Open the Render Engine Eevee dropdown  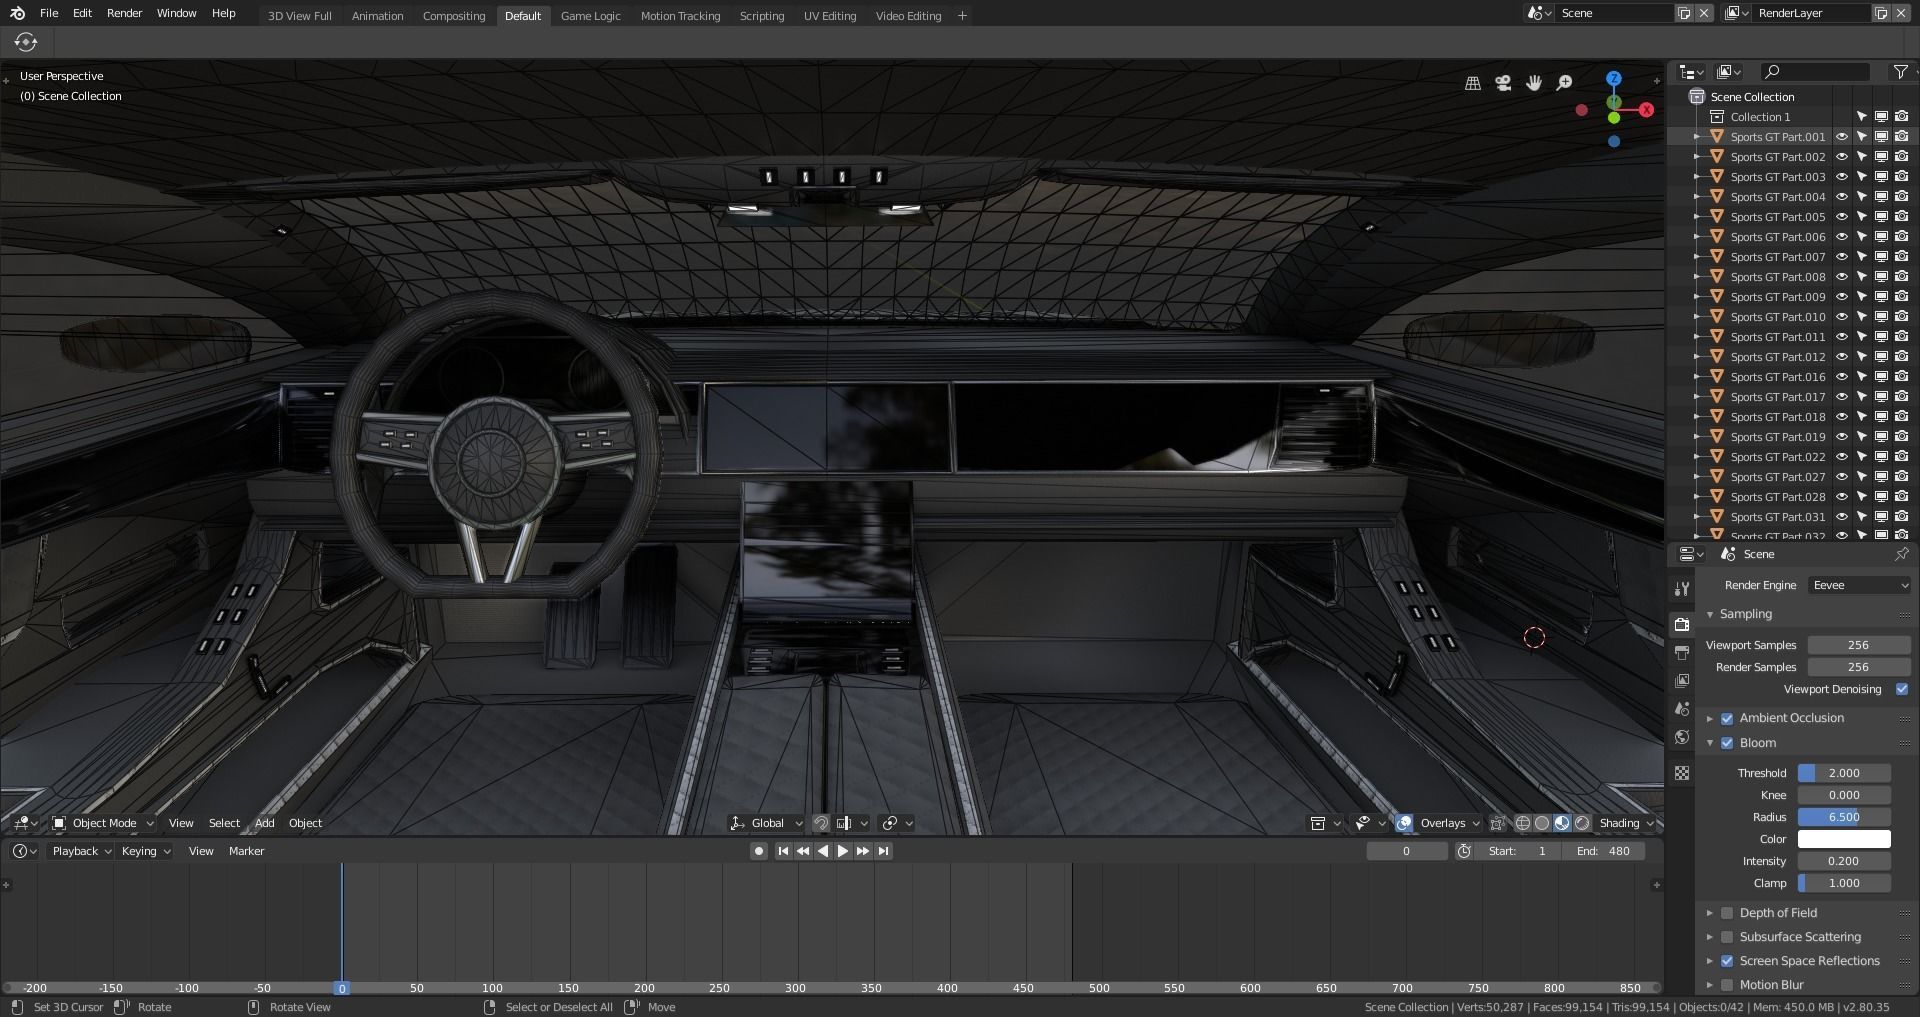pos(1859,585)
